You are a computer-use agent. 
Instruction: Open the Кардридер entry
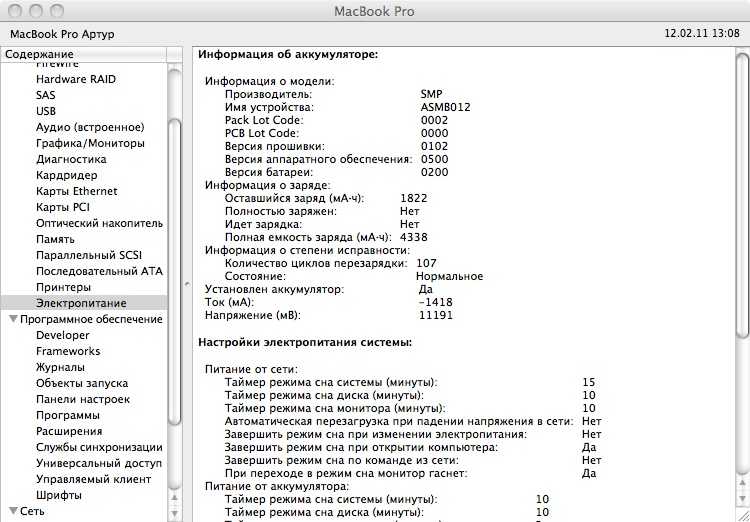click(66, 175)
